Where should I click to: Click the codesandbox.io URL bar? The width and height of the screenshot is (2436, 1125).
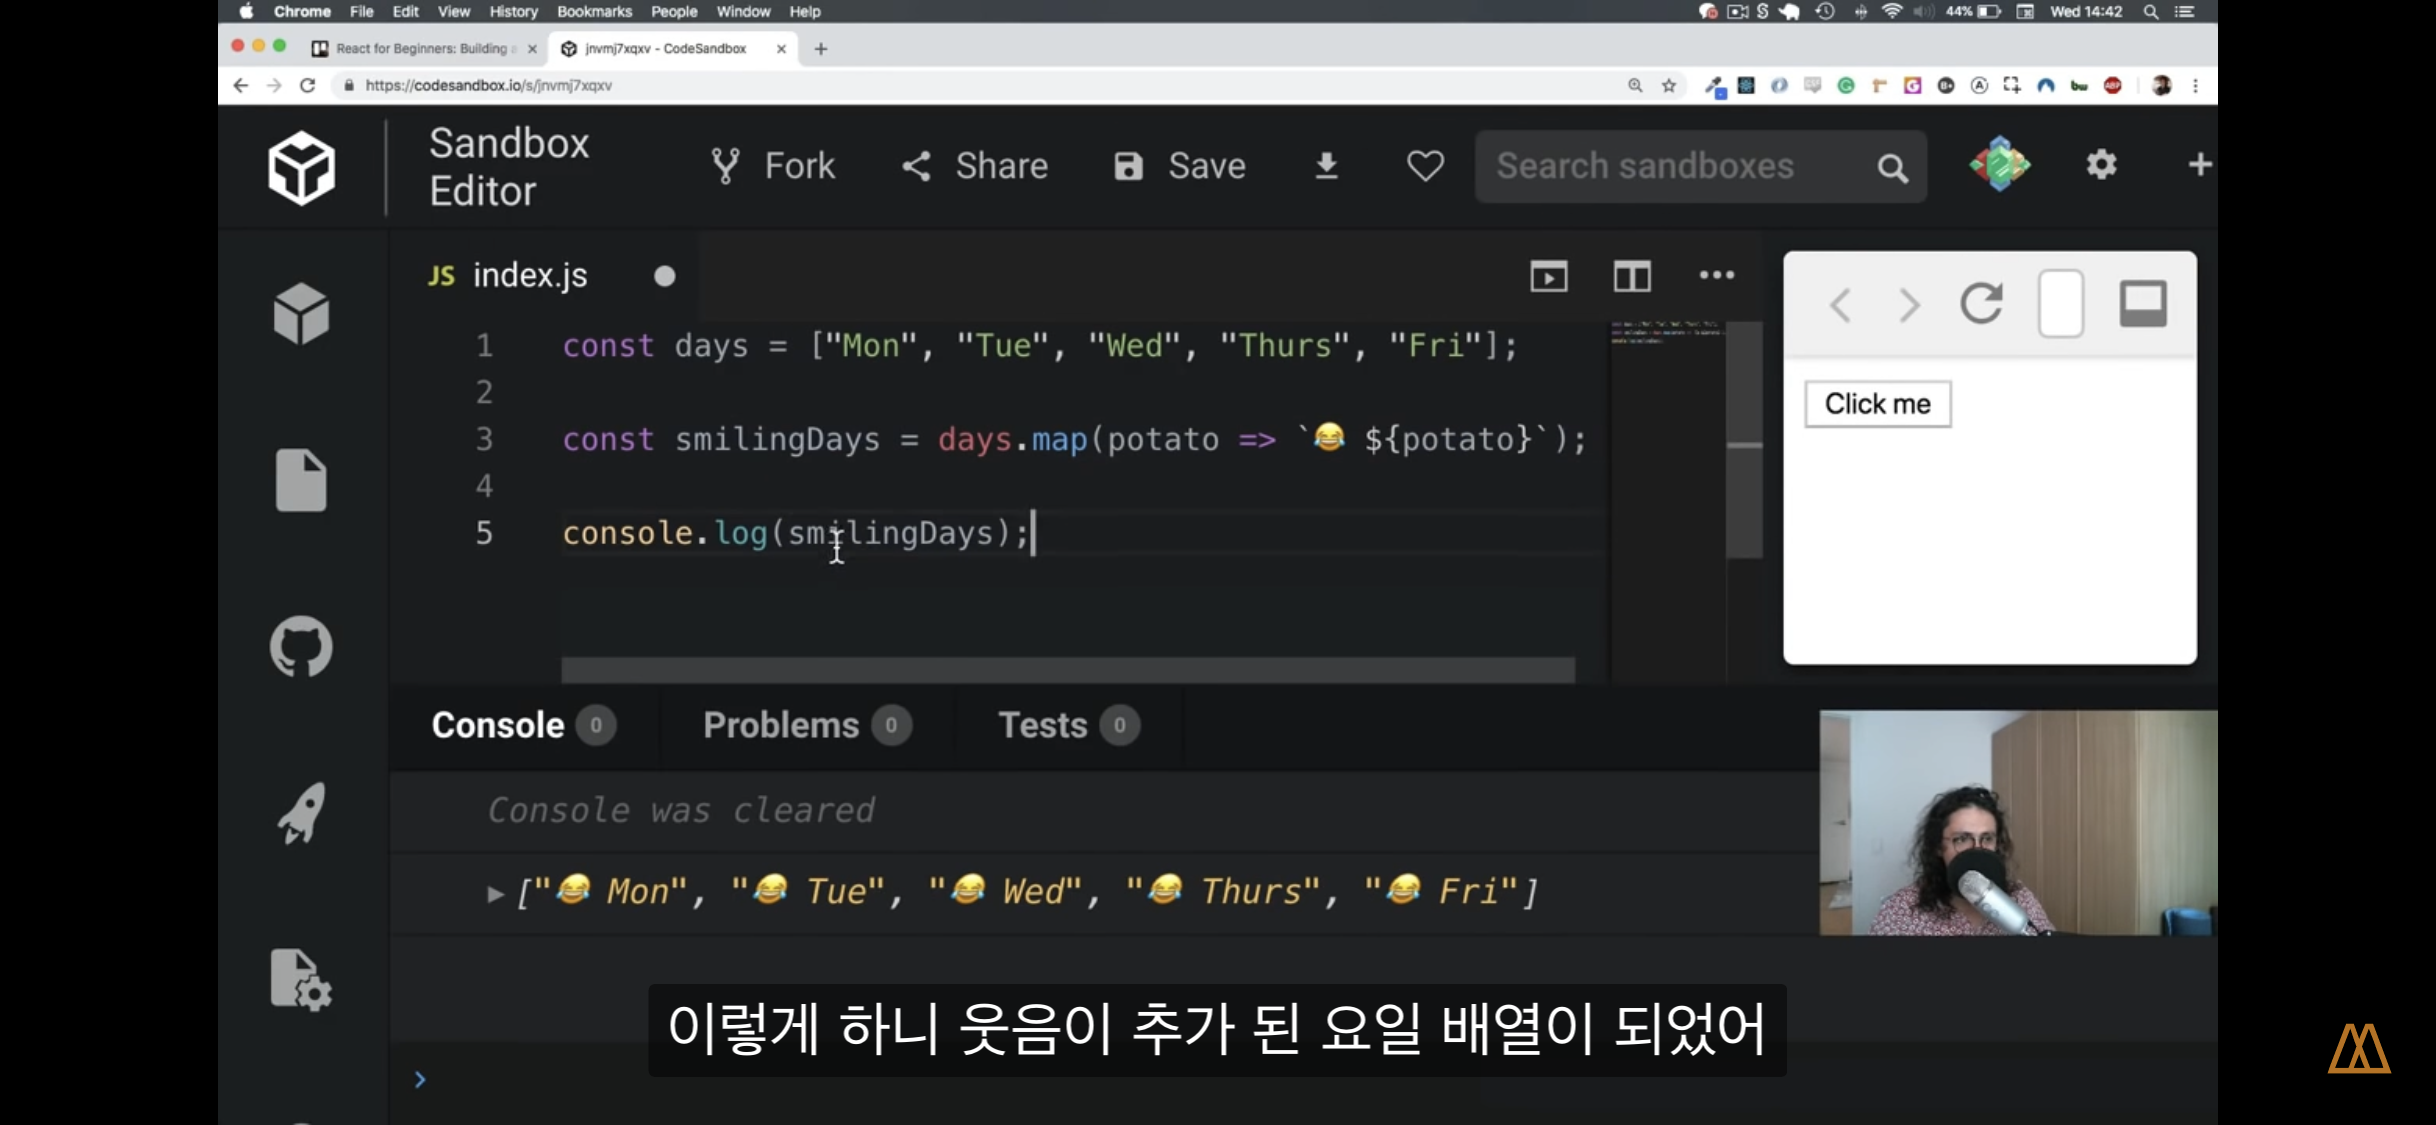[x=980, y=85]
